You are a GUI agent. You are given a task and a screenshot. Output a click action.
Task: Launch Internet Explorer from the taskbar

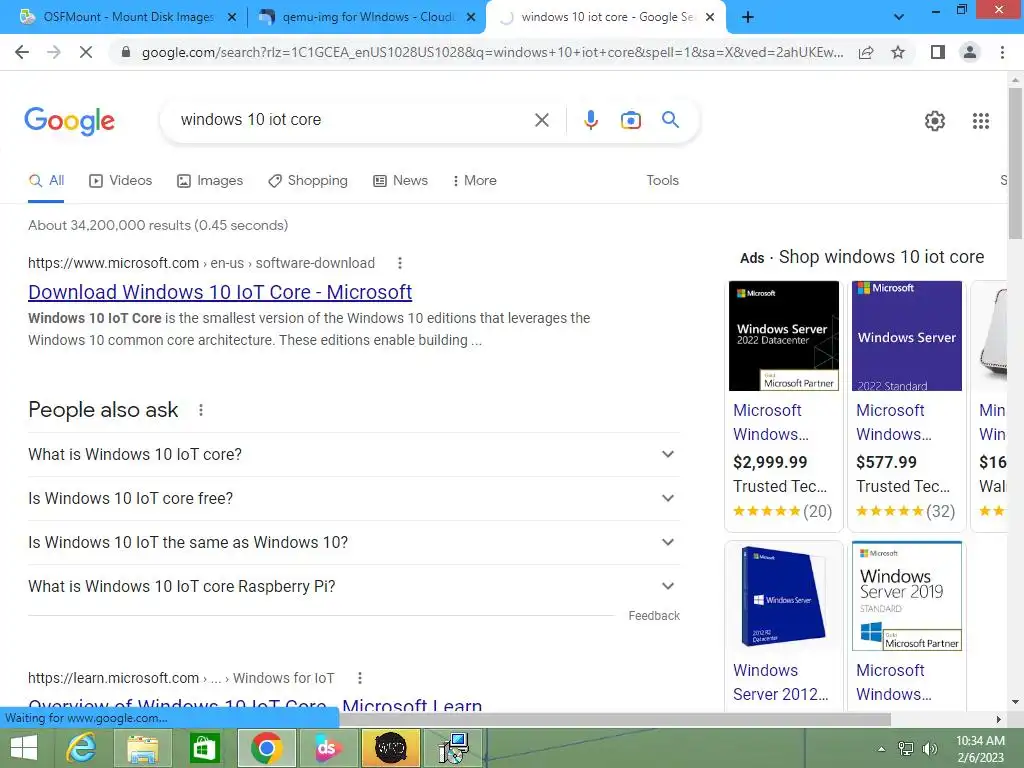[82, 748]
